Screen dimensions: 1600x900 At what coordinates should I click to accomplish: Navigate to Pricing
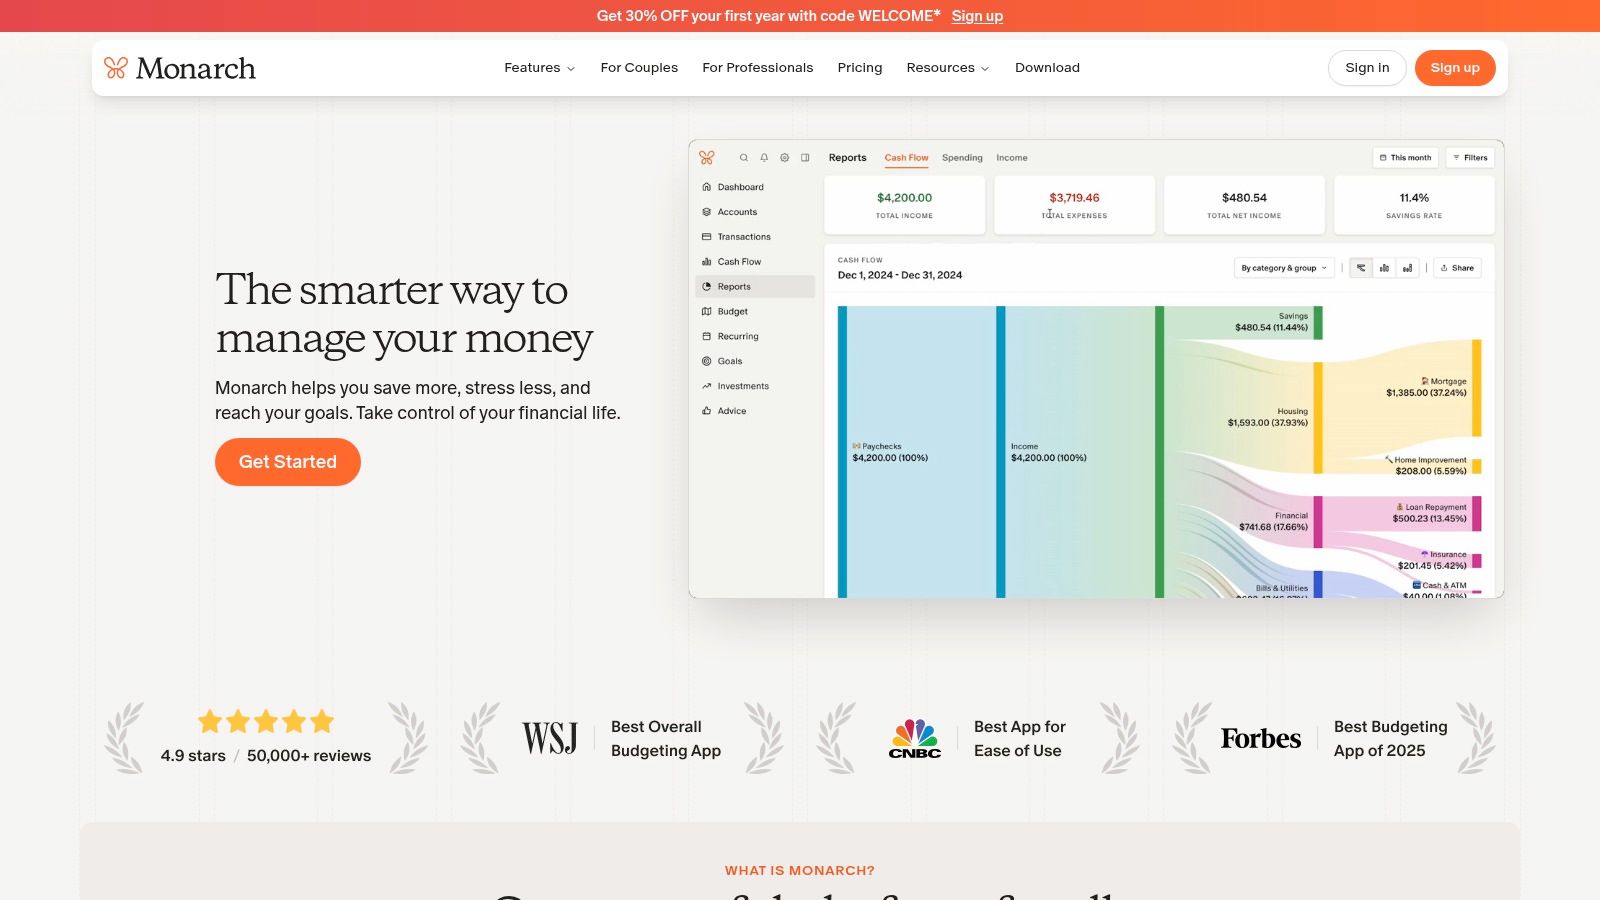[860, 68]
